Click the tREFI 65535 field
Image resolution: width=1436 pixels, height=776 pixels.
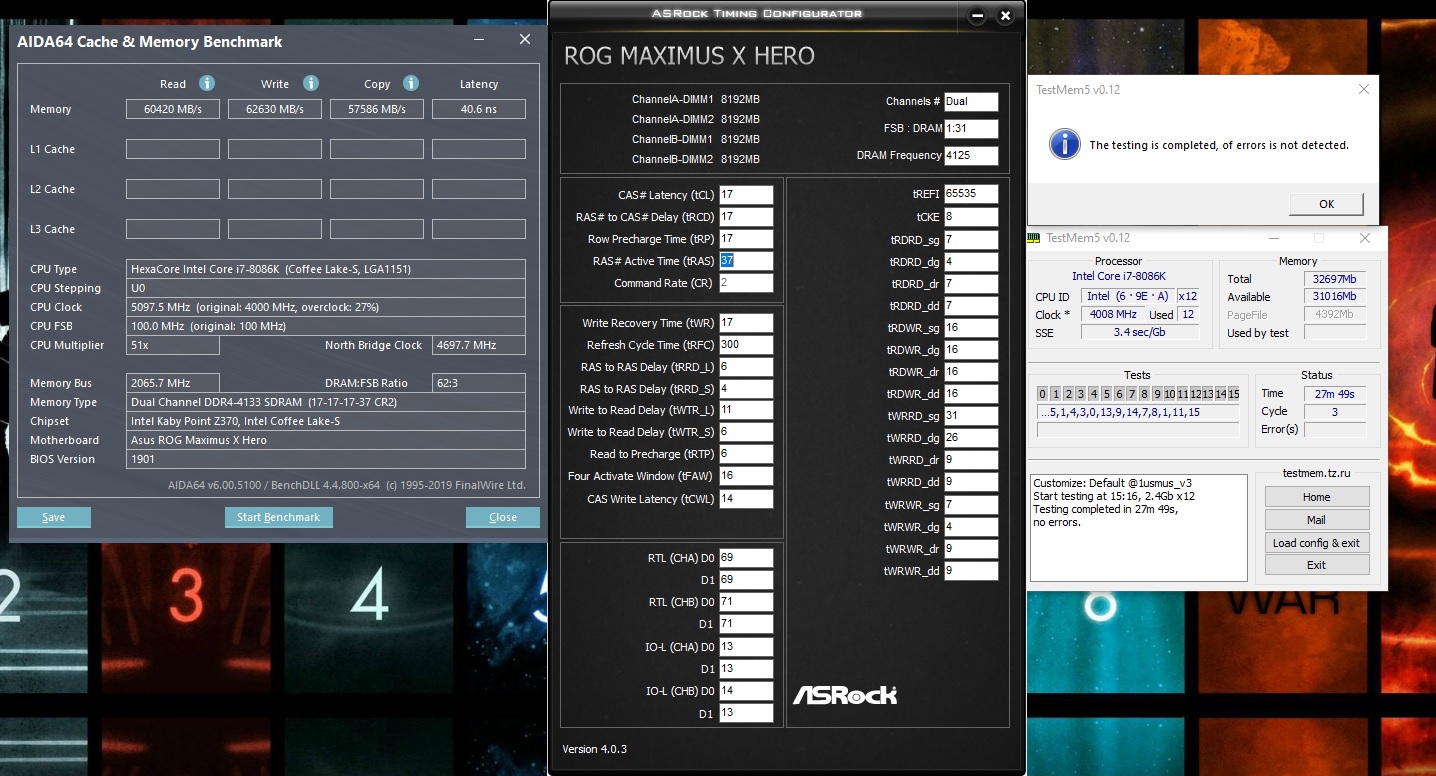click(971, 194)
